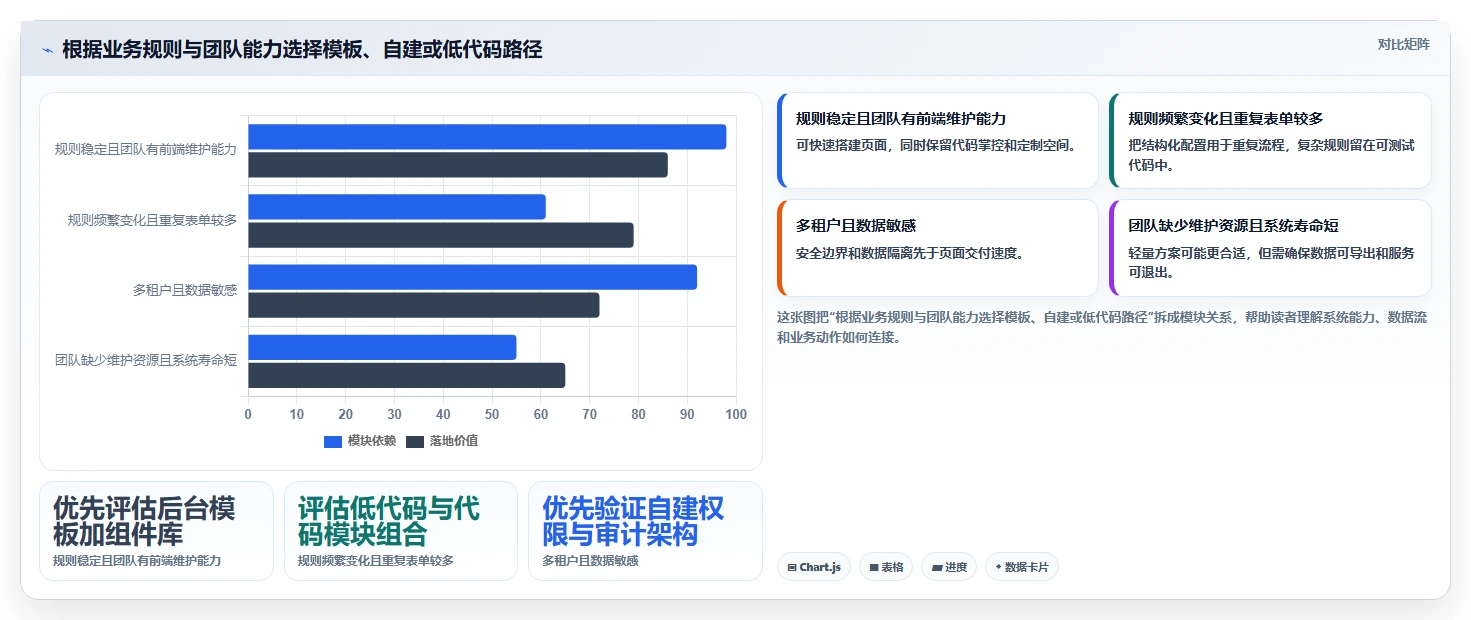
Task: Click blue bar for 规则稳定且团队有前端维护能力
Action: tap(487, 137)
